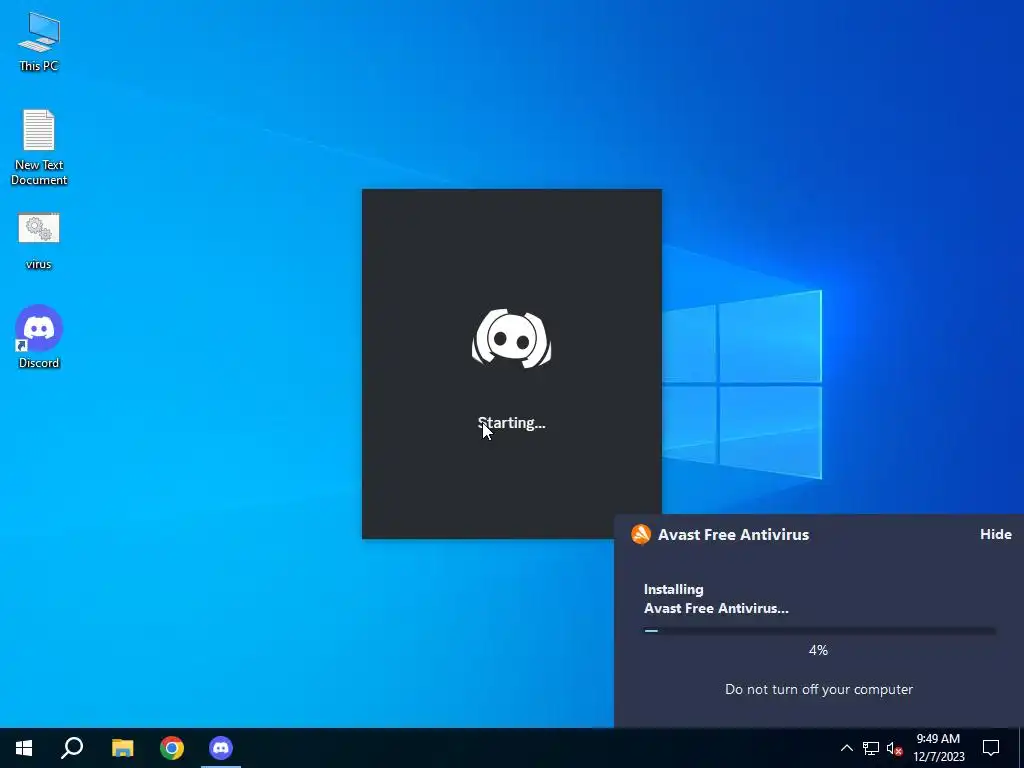Open the Windows Start menu
This screenshot has height=768, width=1024.
(x=24, y=748)
